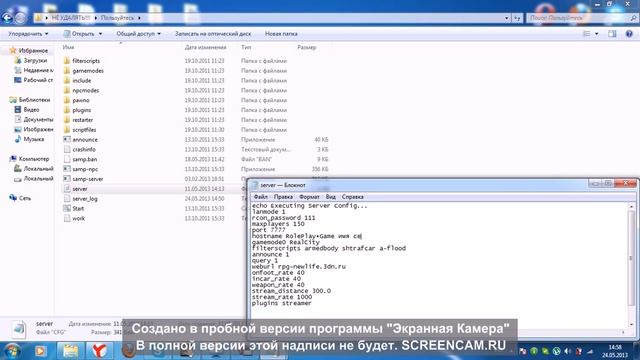Open the filterscripts folder
This screenshot has width=640, height=360.
coord(86,61)
